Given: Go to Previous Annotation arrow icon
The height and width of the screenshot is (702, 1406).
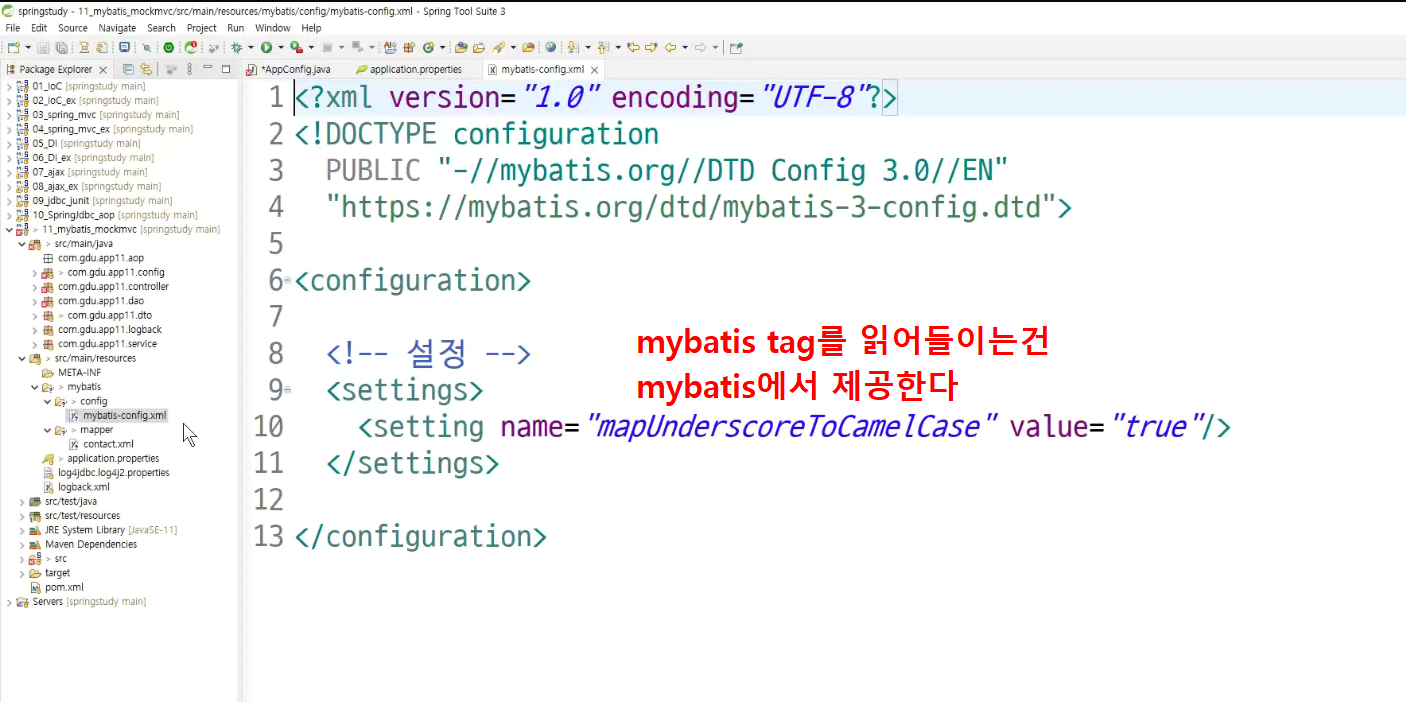Looking at the screenshot, I should (603, 47).
